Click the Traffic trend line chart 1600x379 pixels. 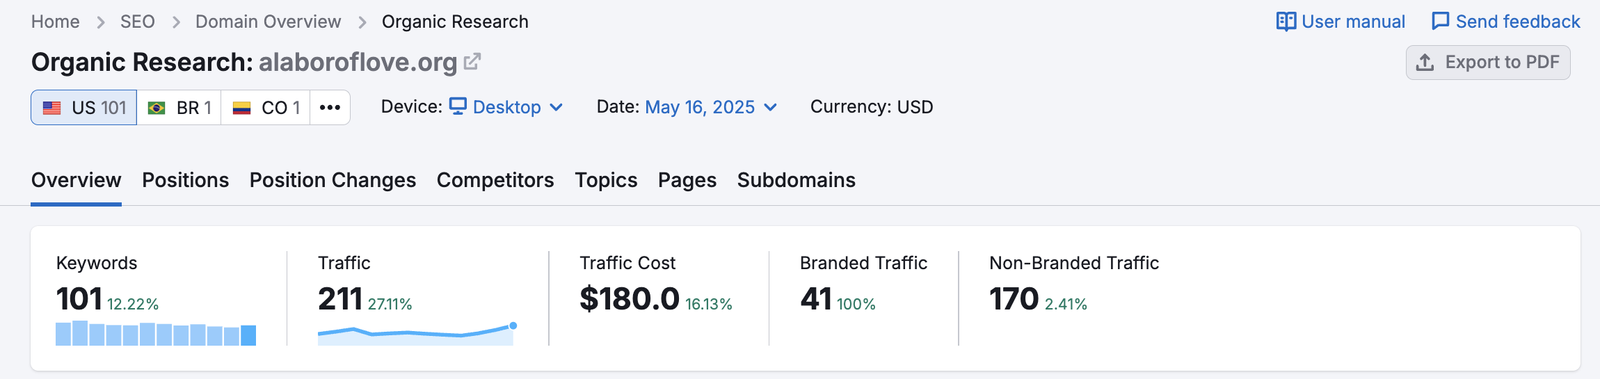416,333
